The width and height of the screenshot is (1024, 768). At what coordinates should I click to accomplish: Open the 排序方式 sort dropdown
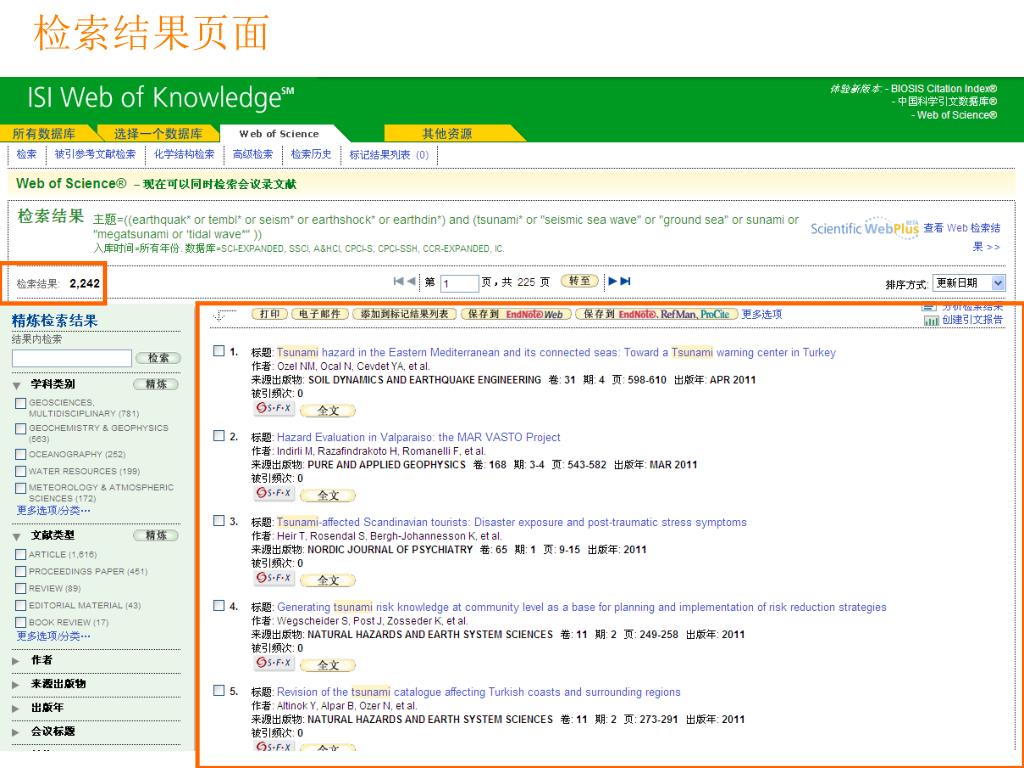click(x=968, y=283)
